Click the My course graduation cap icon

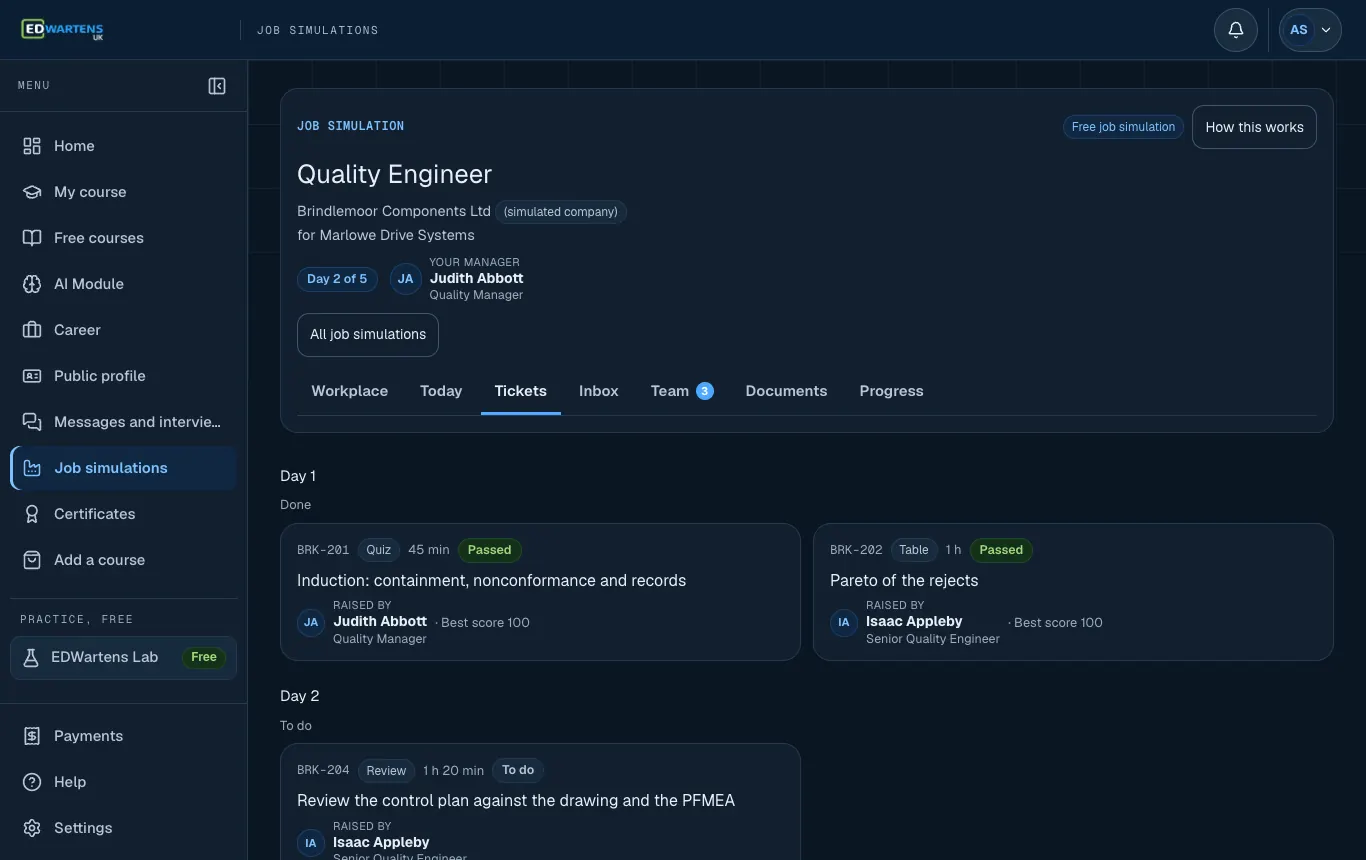pyautogui.click(x=32, y=192)
